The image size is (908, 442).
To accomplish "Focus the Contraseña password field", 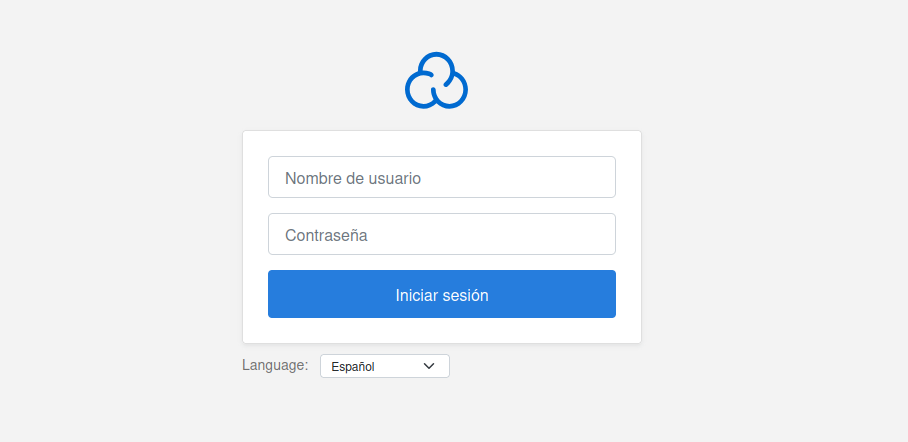I will point(441,234).
